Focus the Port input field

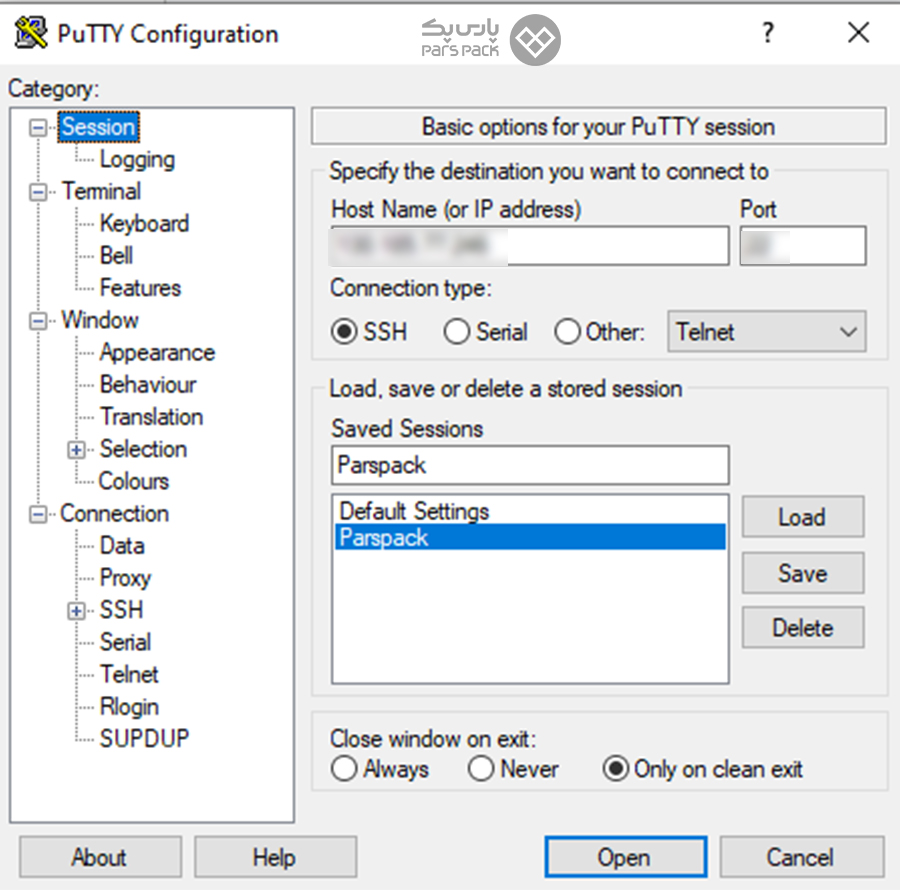click(x=803, y=246)
